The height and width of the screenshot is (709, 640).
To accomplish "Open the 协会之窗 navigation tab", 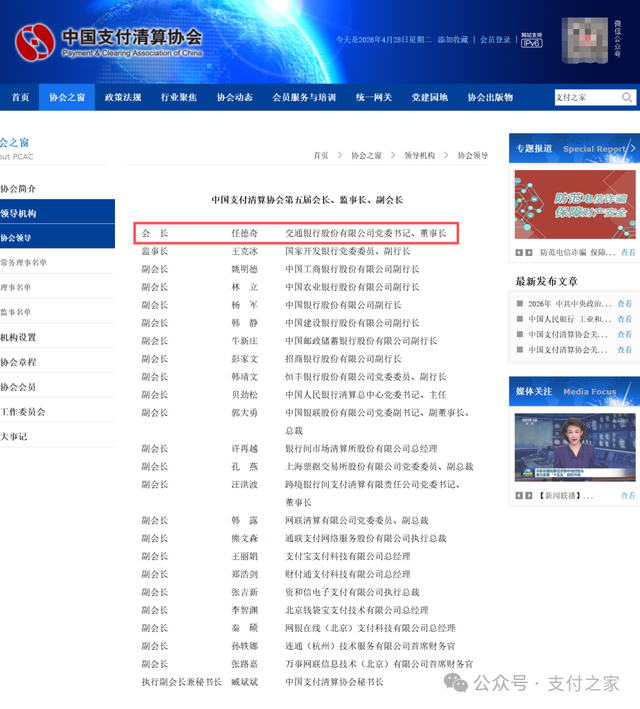I will click(67, 97).
